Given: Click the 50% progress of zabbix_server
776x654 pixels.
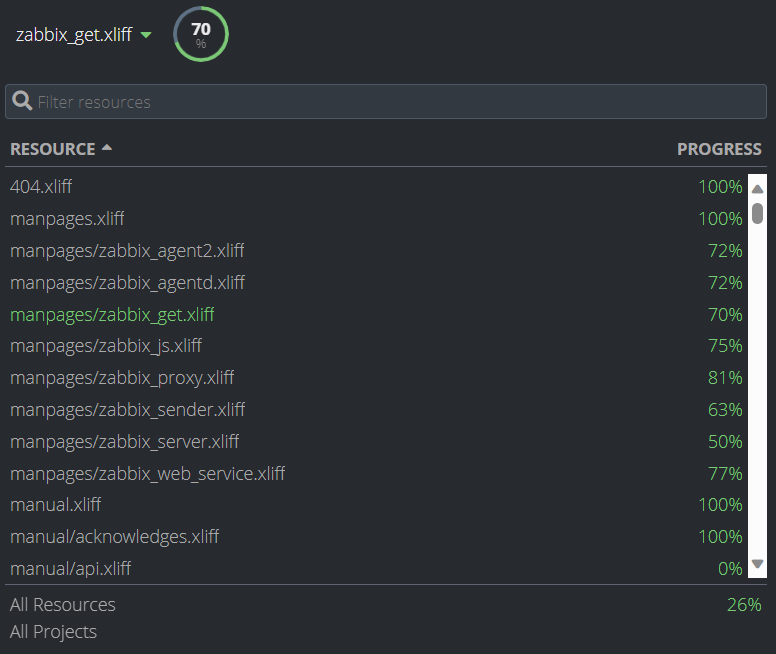Looking at the screenshot, I should coord(725,442).
